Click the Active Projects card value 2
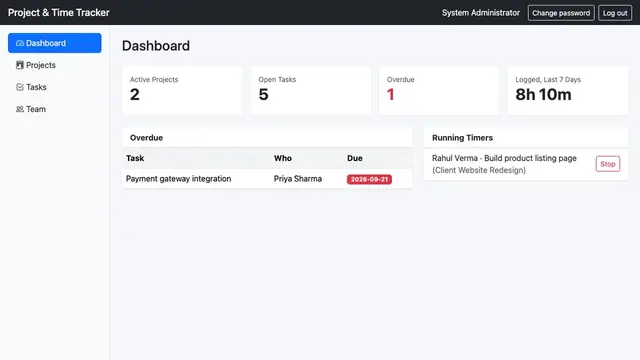Image resolution: width=640 pixels, height=360 pixels. point(135,95)
